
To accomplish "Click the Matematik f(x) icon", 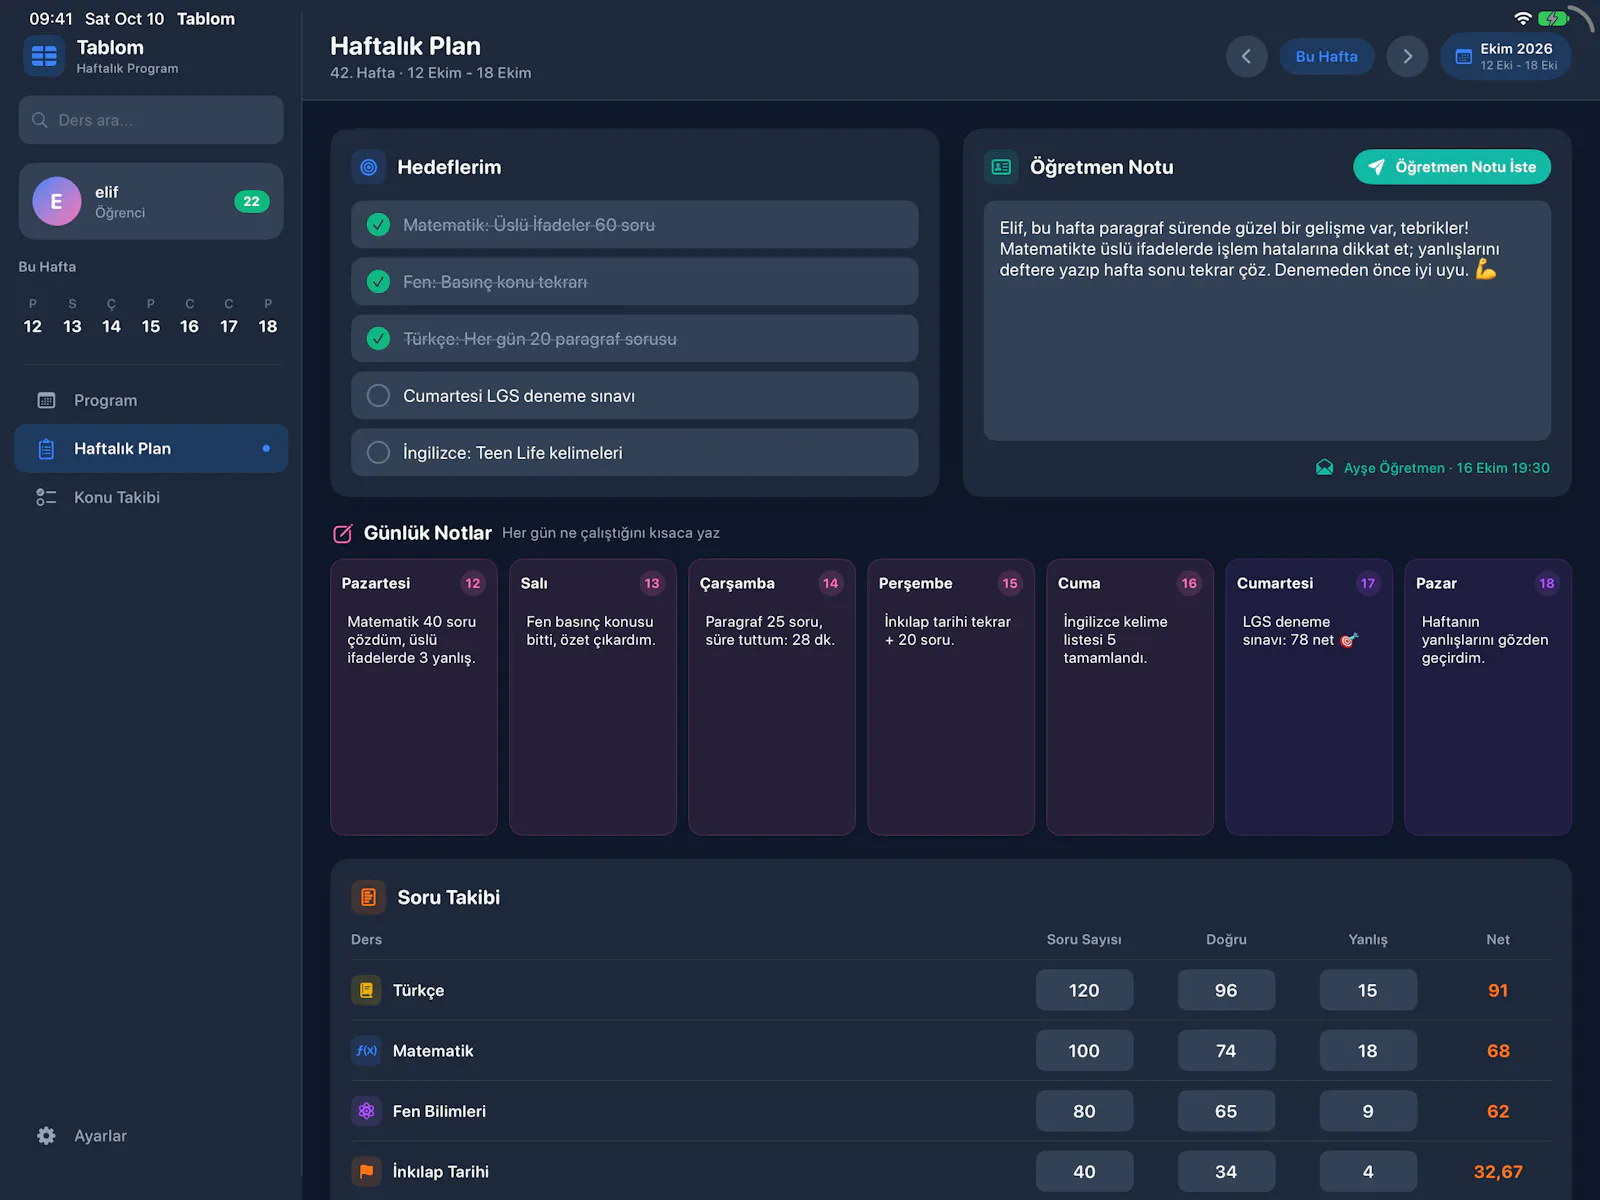I will (366, 1051).
